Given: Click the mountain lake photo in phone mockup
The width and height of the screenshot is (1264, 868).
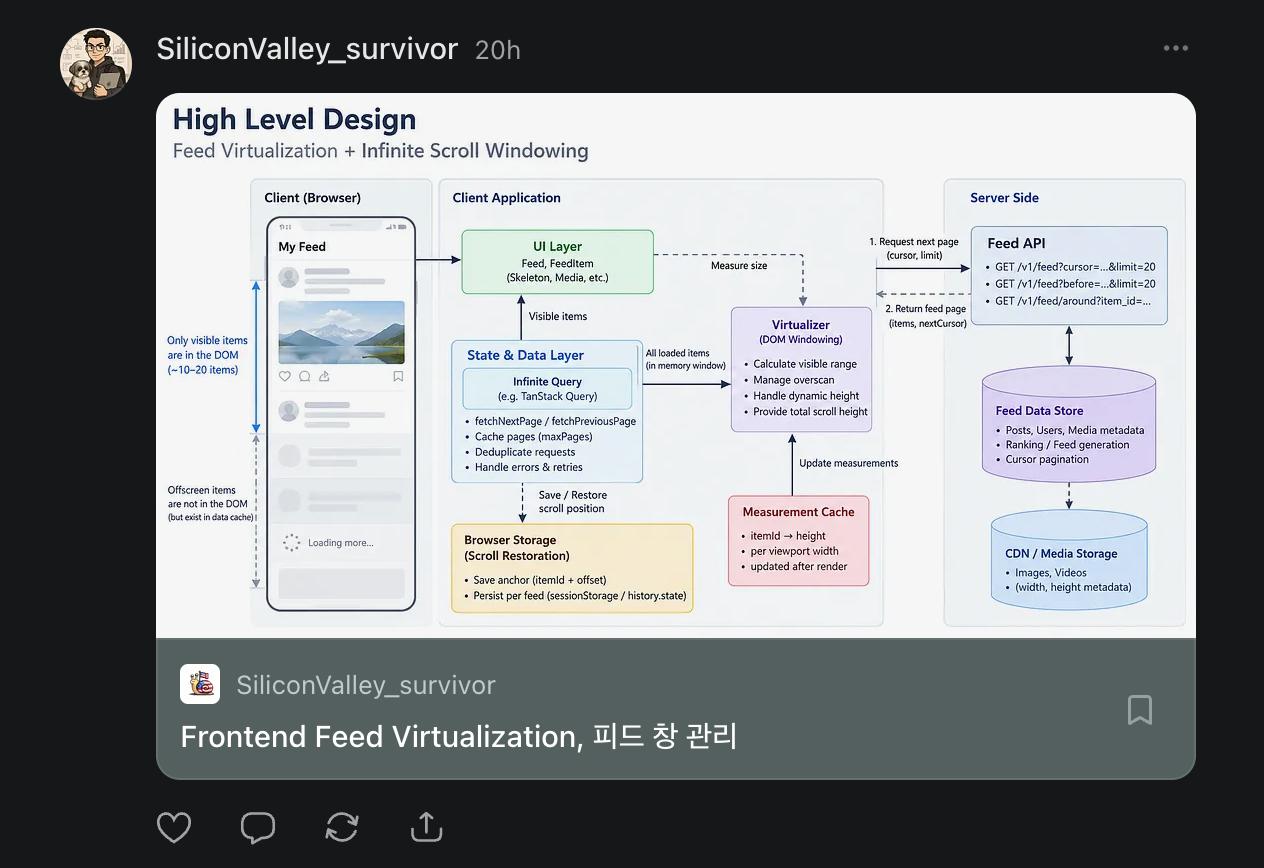Looking at the screenshot, I should click(x=341, y=332).
